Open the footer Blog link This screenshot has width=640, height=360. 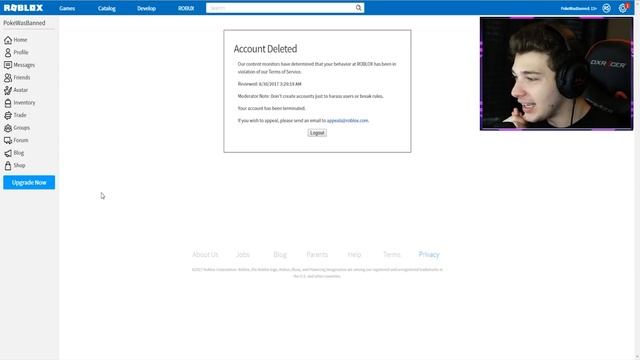tap(280, 254)
